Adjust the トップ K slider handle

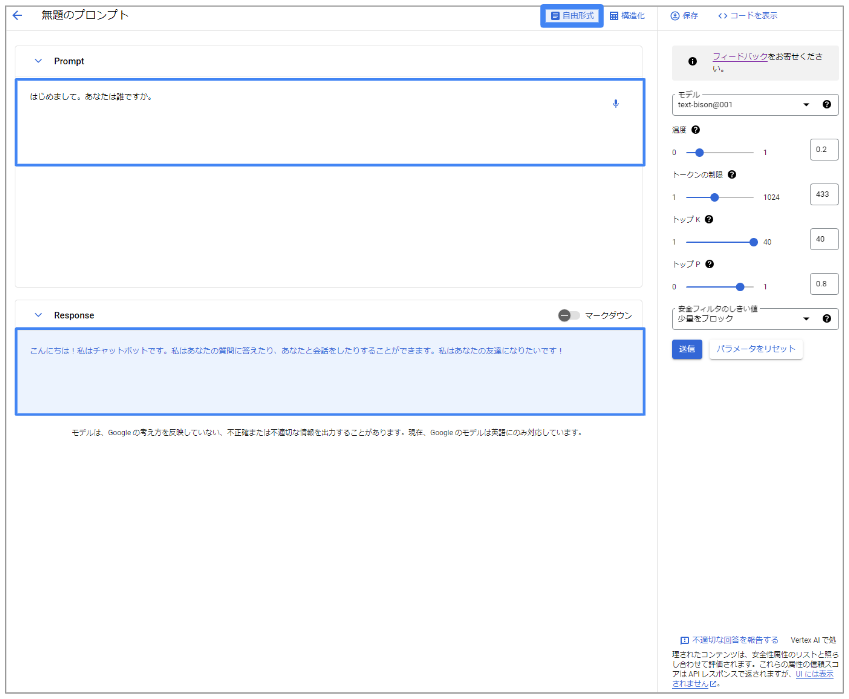753,242
